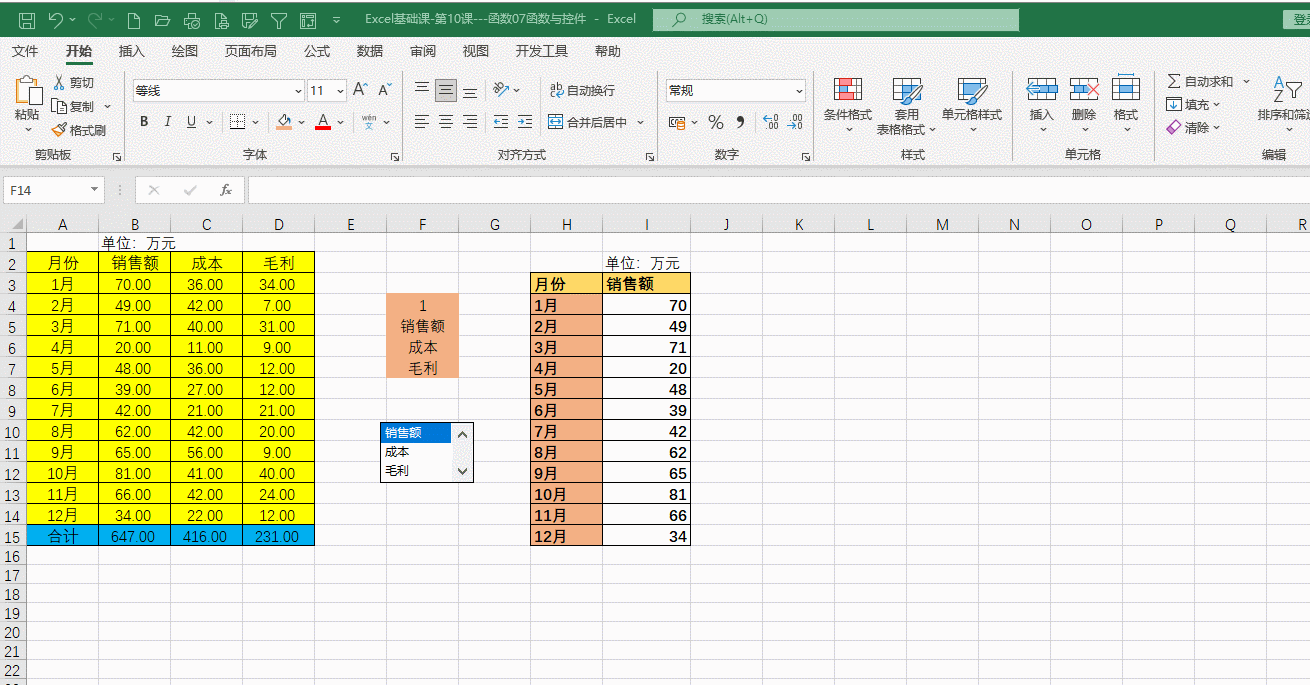This screenshot has width=1310, height=685.
Task: Toggle align text left
Action: (x=422, y=122)
